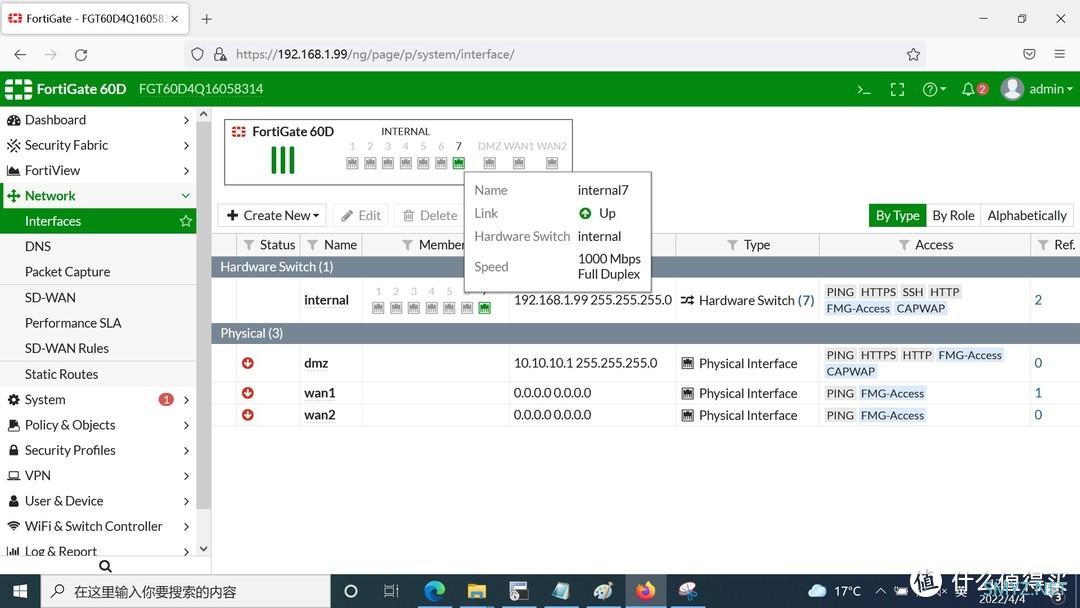Open the sidebar search magnifier
The width and height of the screenshot is (1080, 608).
tap(105, 566)
